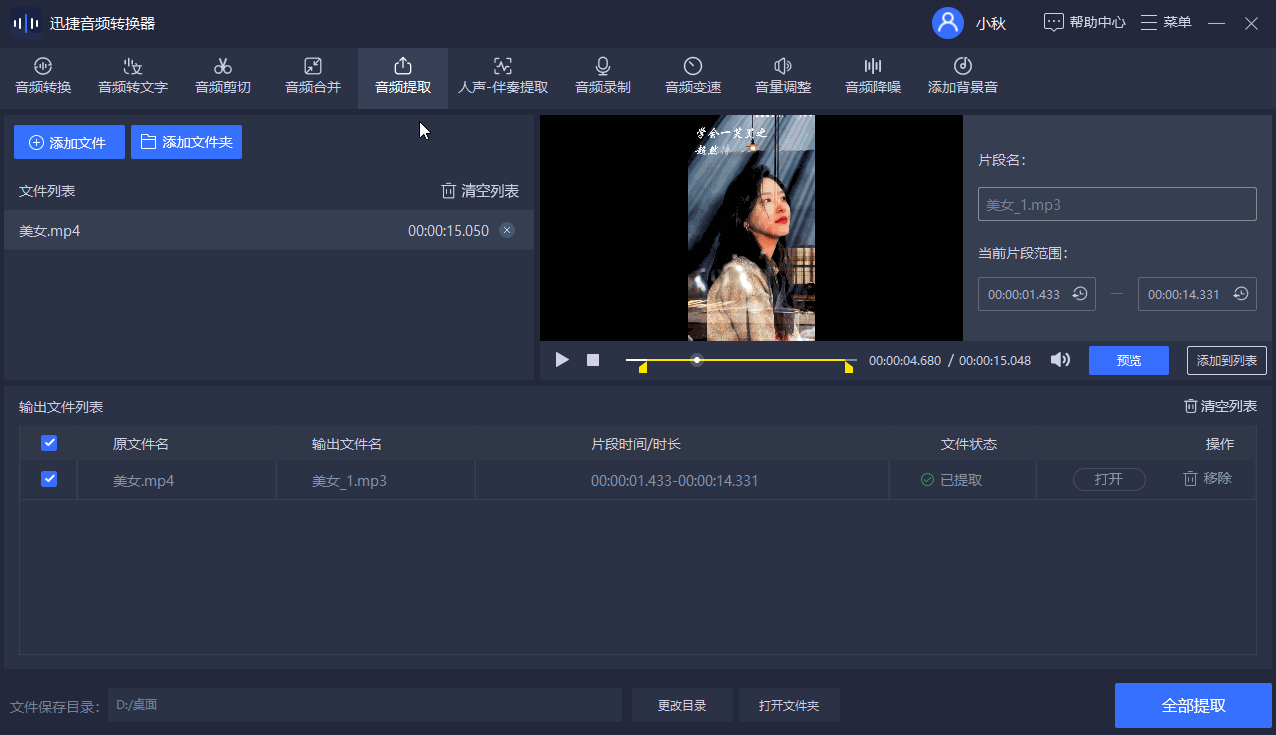This screenshot has height=735, width=1276.
Task: Open the 音频剪切 audio cutting tool
Action: tap(223, 77)
